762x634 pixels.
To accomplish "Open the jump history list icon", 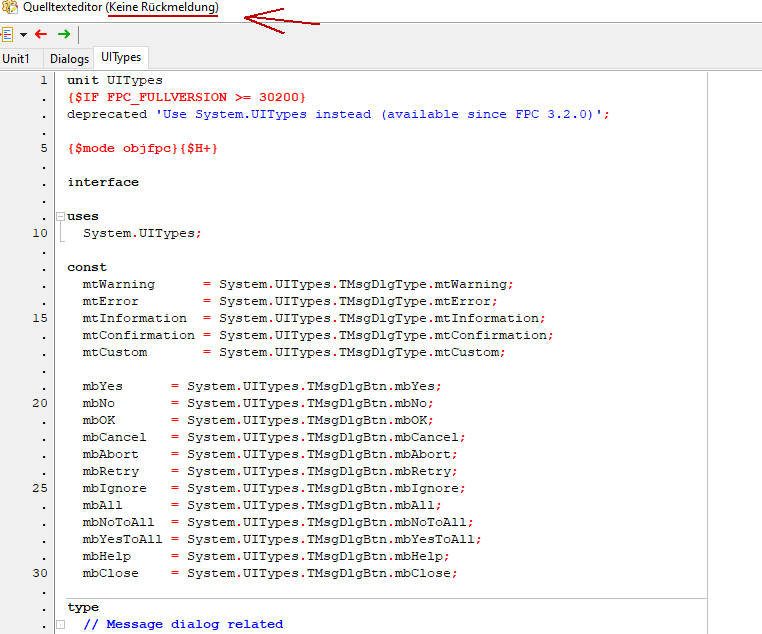I will point(7,34).
